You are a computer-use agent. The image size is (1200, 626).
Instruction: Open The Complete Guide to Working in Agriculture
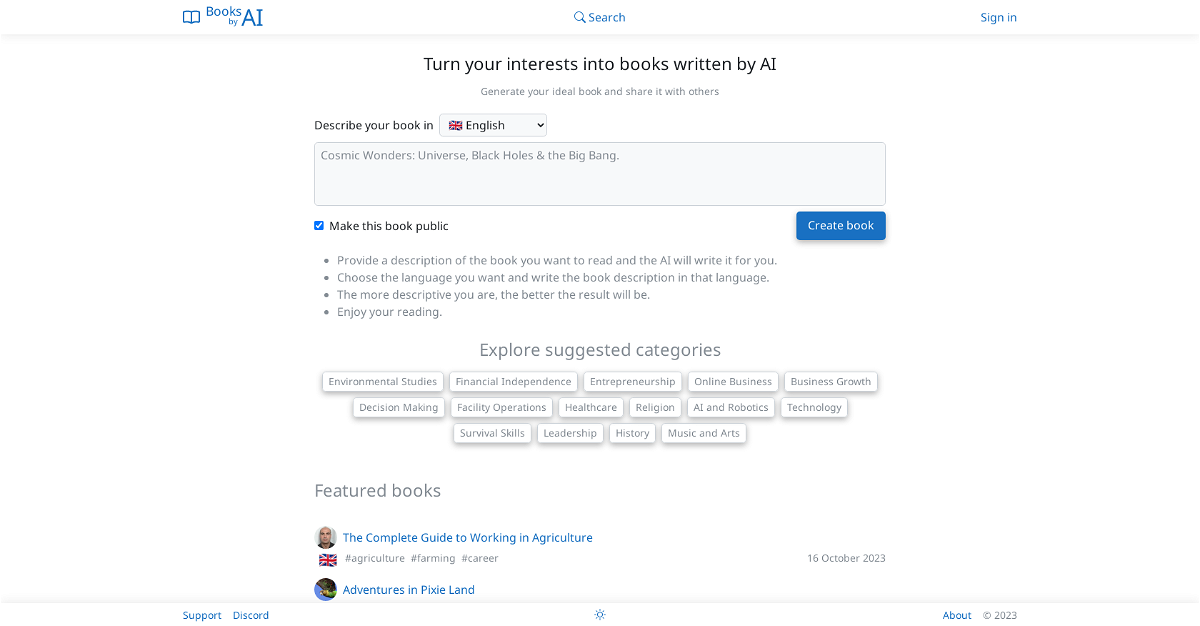467,538
